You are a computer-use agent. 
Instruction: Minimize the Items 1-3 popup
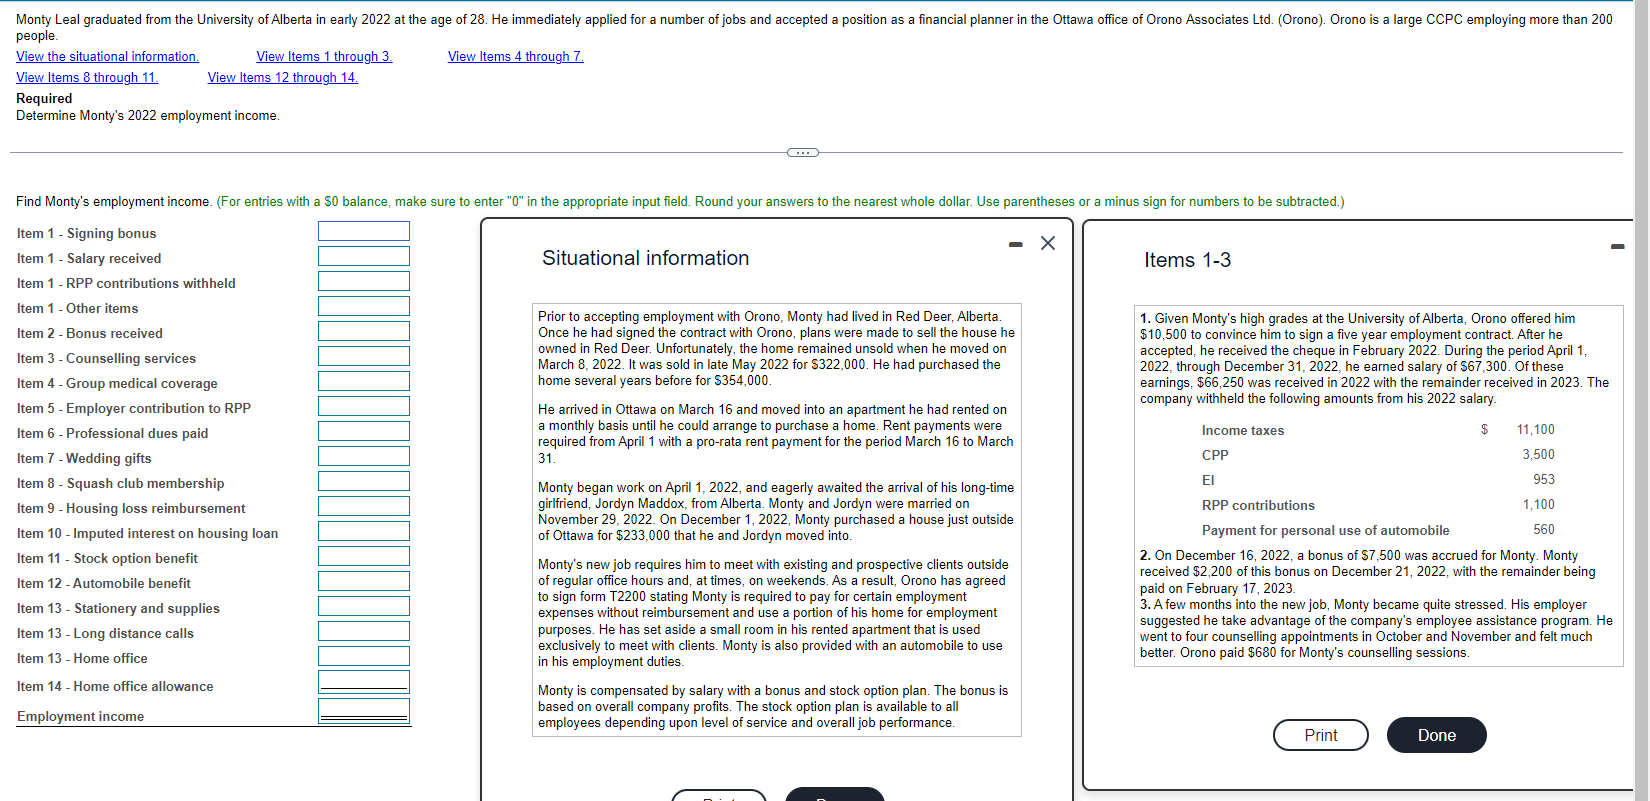[x=1617, y=246]
